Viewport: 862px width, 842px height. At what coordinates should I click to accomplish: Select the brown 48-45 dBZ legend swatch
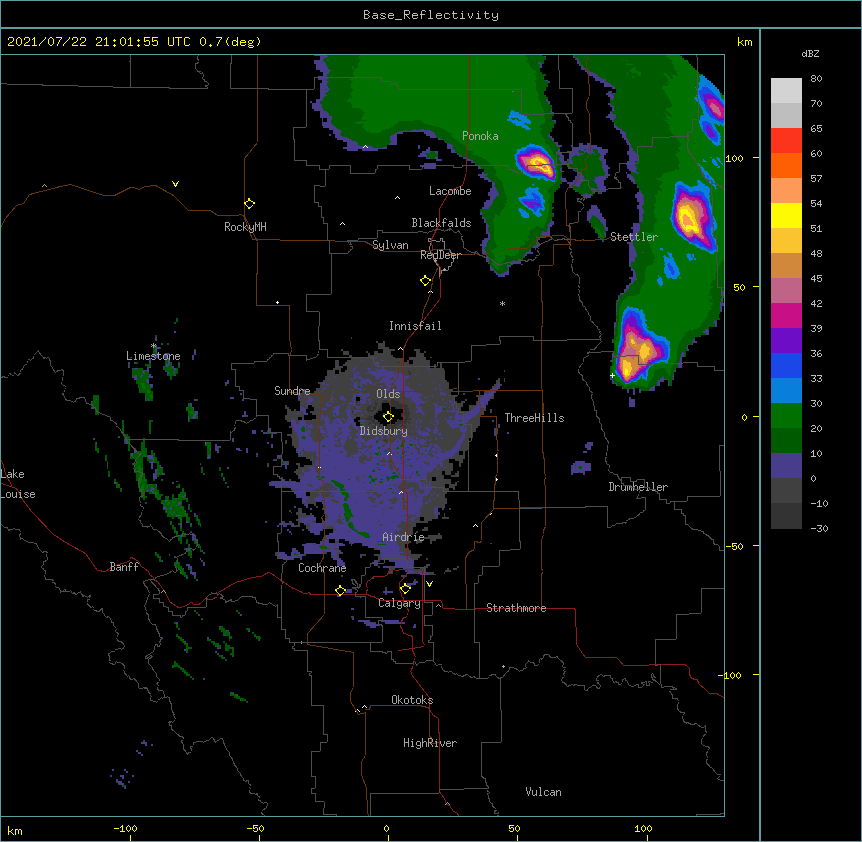(x=786, y=265)
